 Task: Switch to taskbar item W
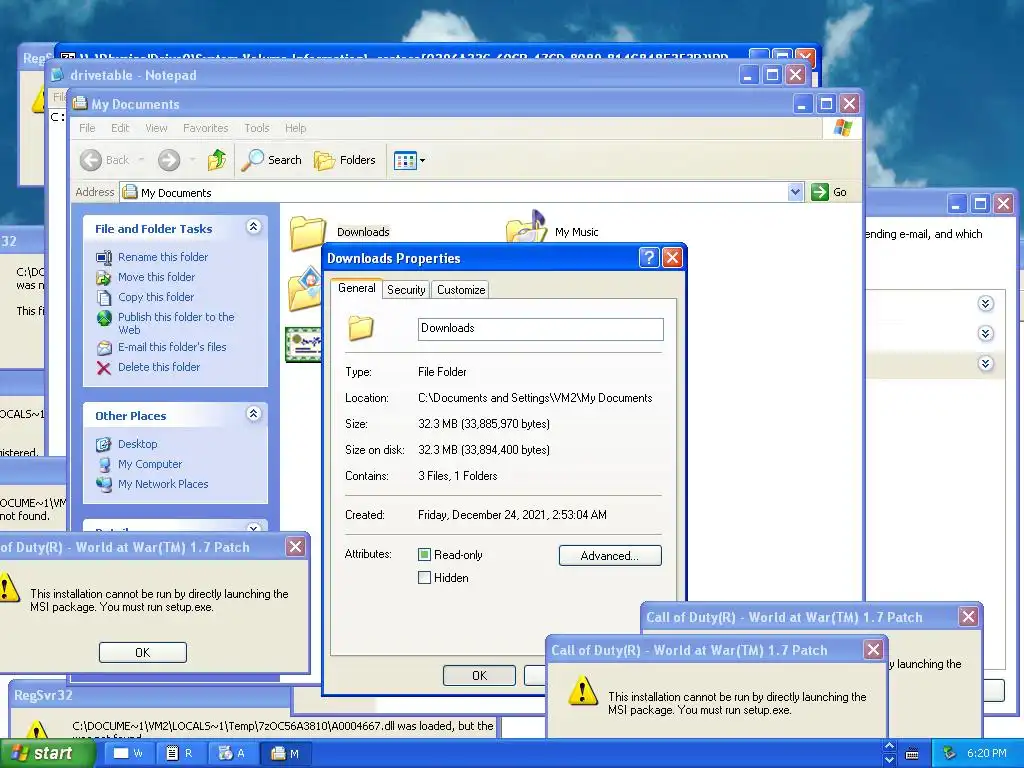pos(129,753)
